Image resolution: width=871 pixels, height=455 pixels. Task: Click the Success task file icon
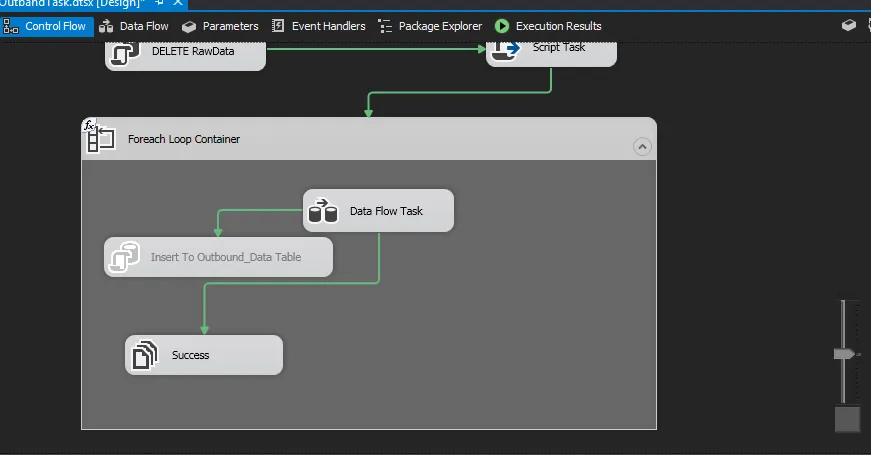145,355
